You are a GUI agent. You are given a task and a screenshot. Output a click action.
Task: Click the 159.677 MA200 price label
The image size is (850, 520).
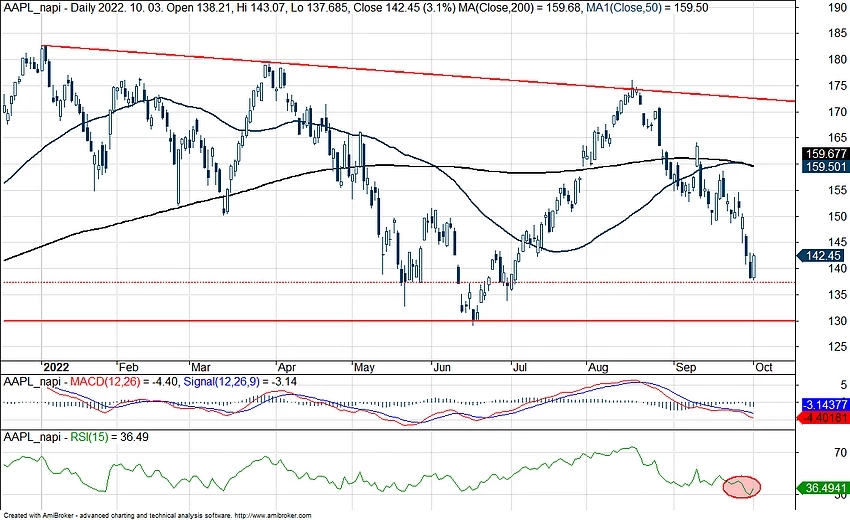point(826,154)
